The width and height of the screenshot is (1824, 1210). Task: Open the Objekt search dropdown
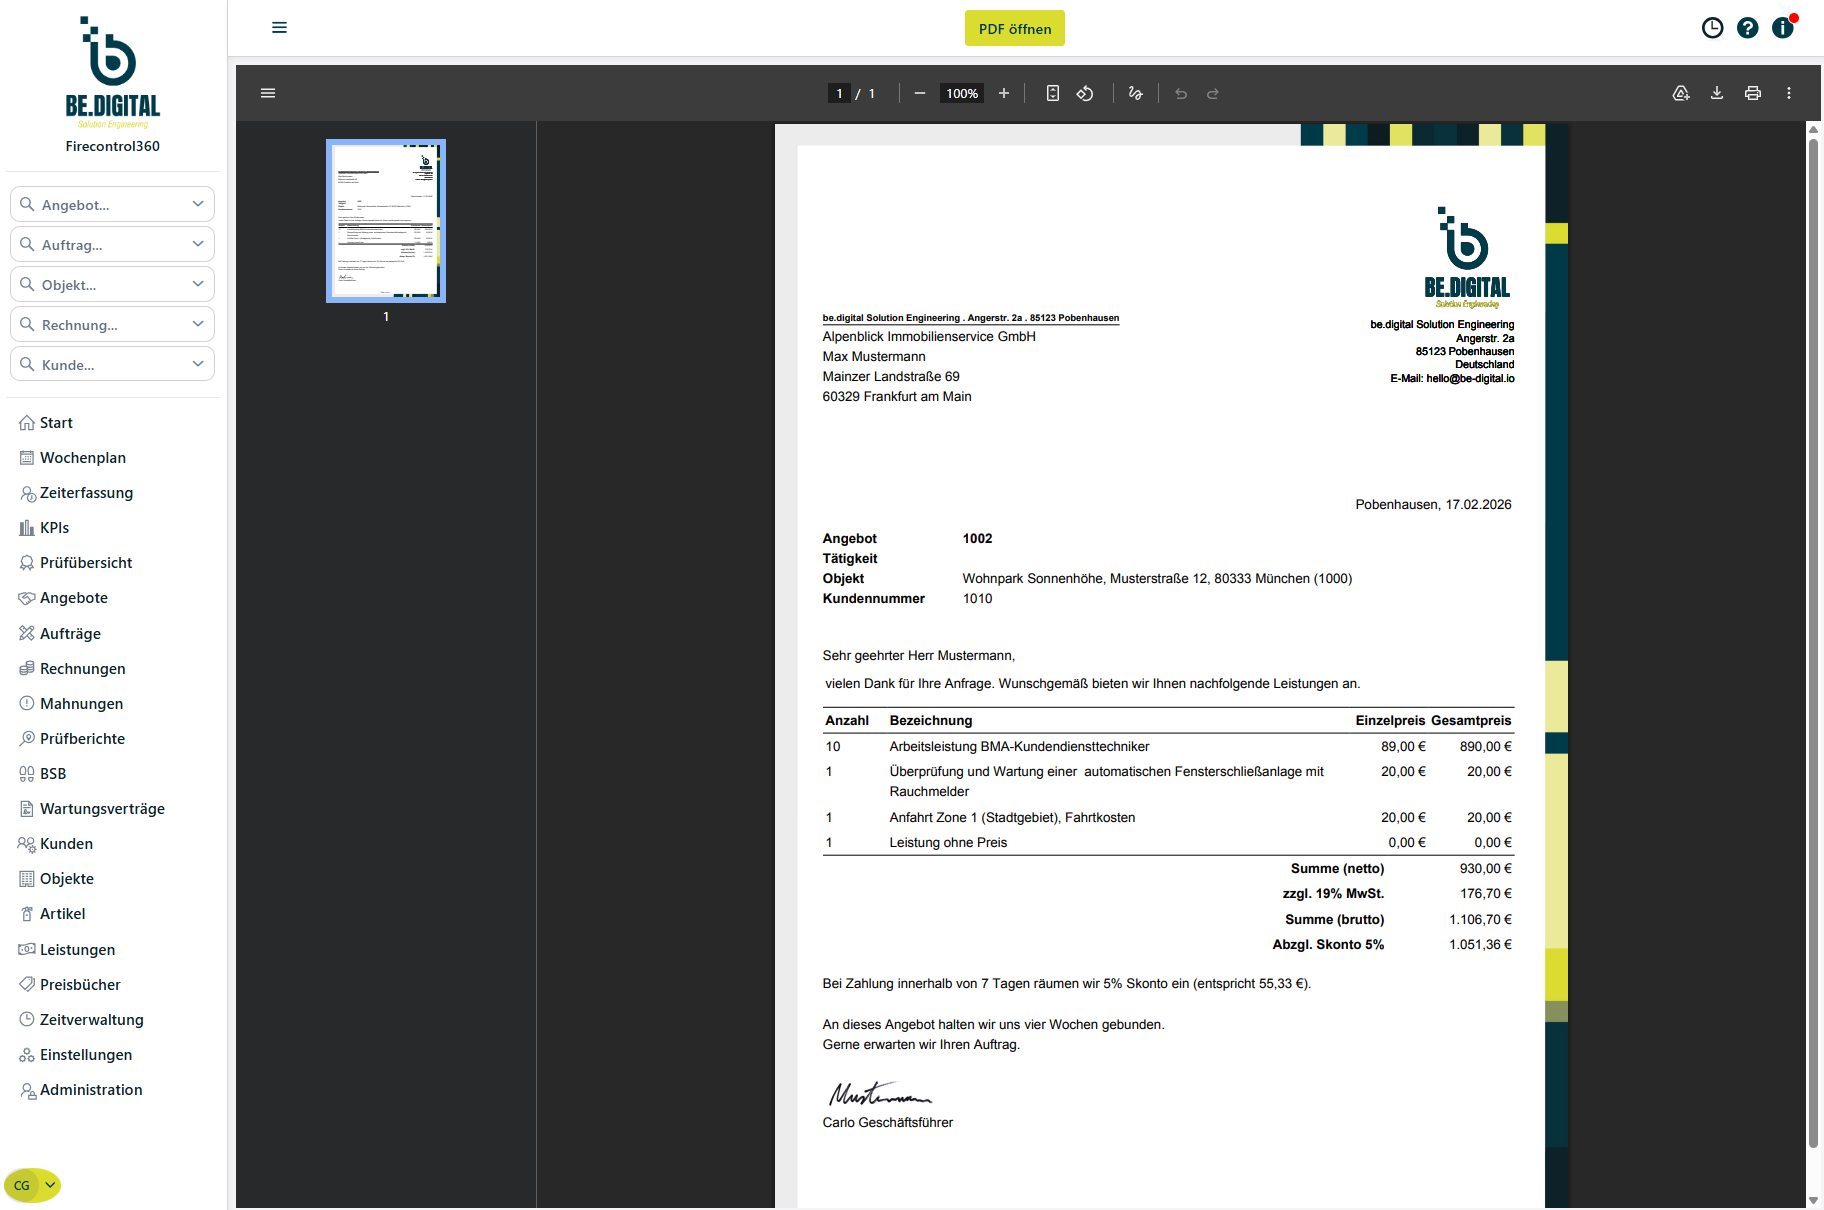113,284
